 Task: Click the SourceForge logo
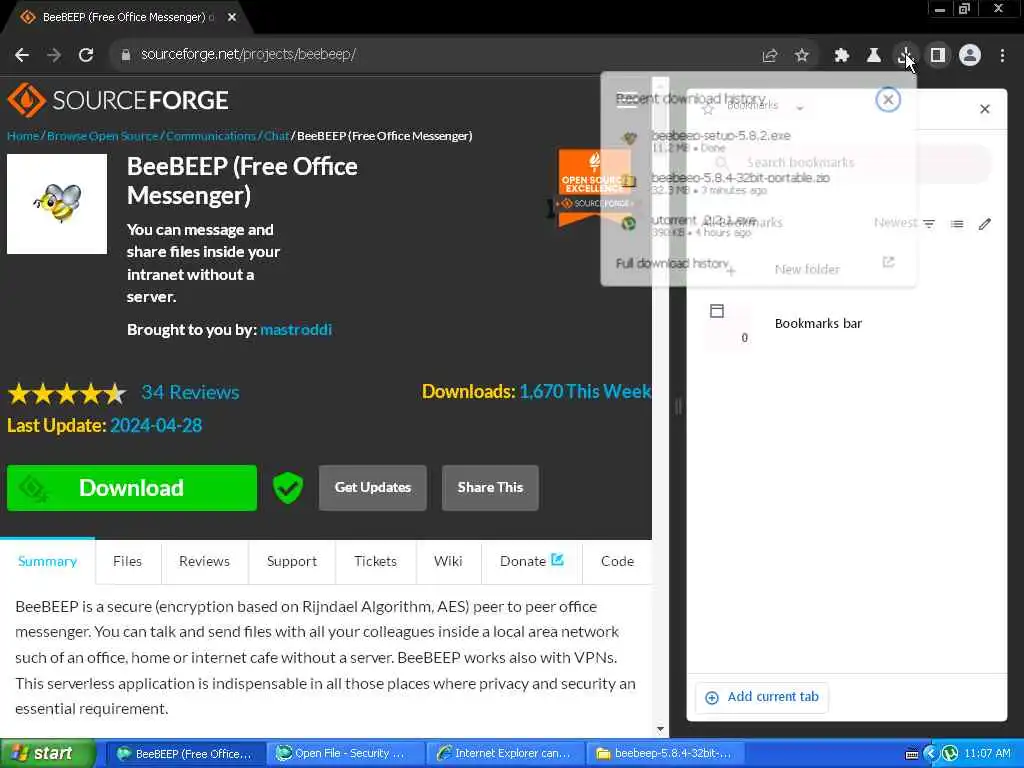tap(118, 100)
